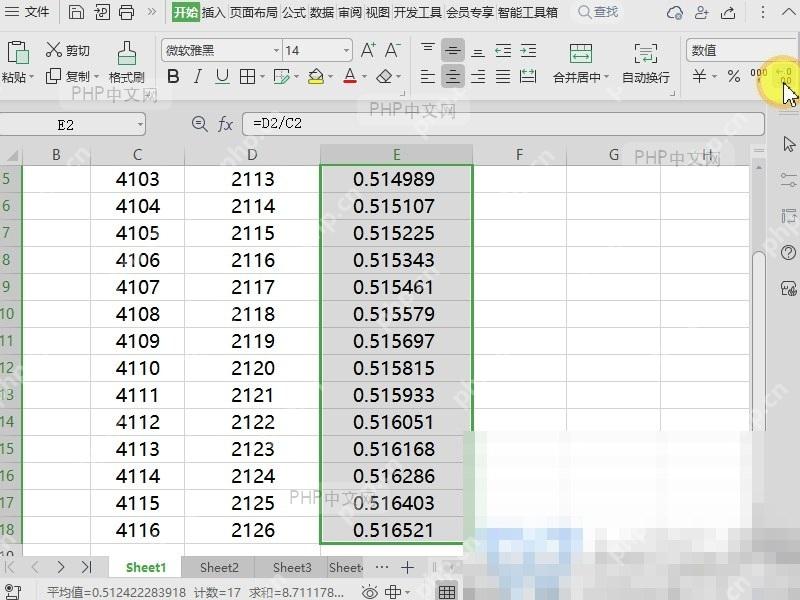The image size is (800, 600).
Task: Increase font size with large A
Action: coord(368,50)
